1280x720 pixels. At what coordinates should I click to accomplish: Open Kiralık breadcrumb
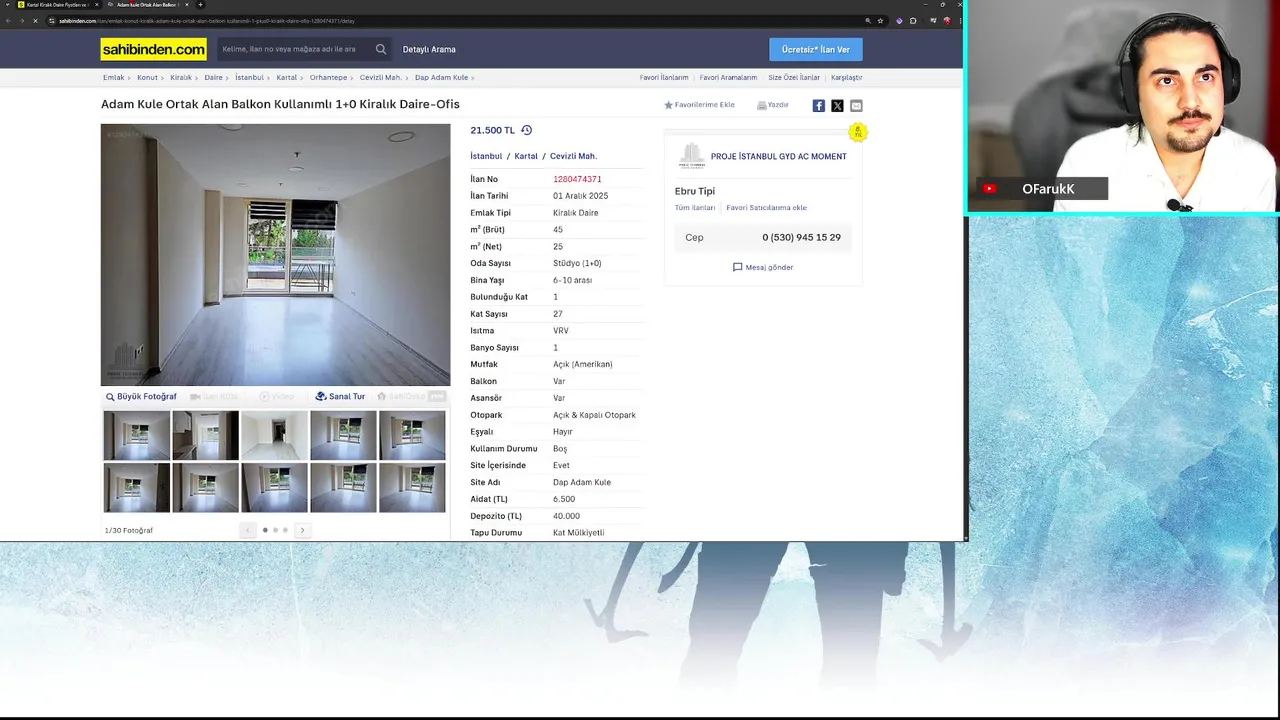(x=181, y=77)
